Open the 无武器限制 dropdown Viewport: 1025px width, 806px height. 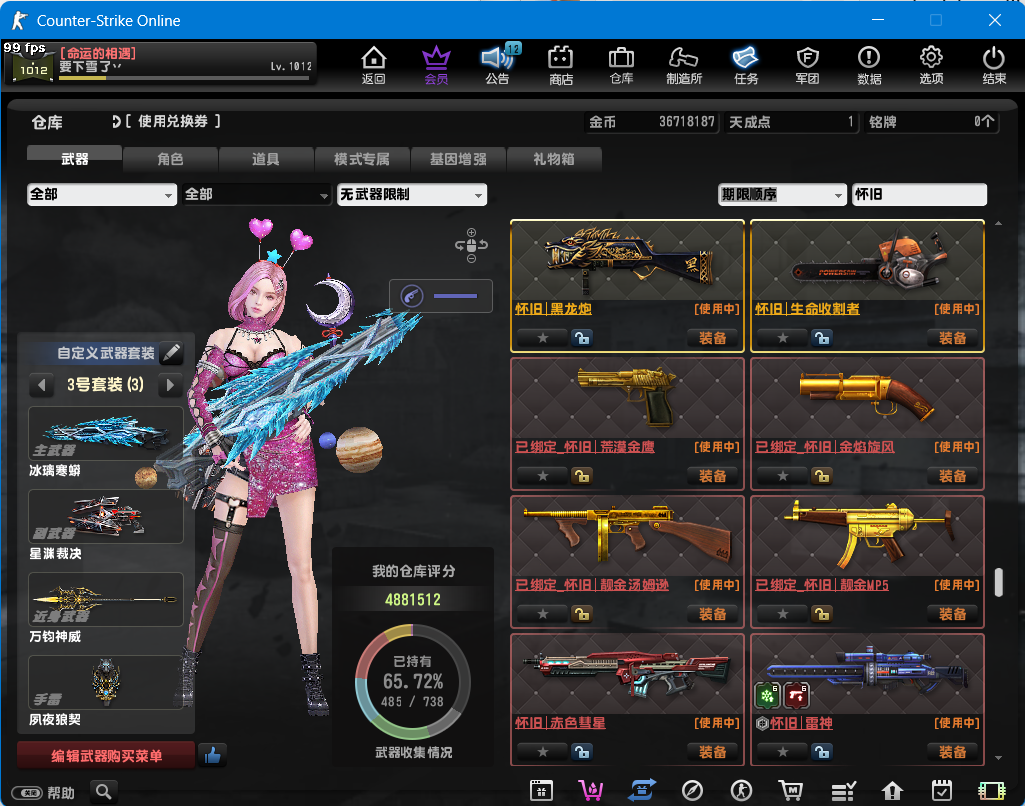point(412,195)
